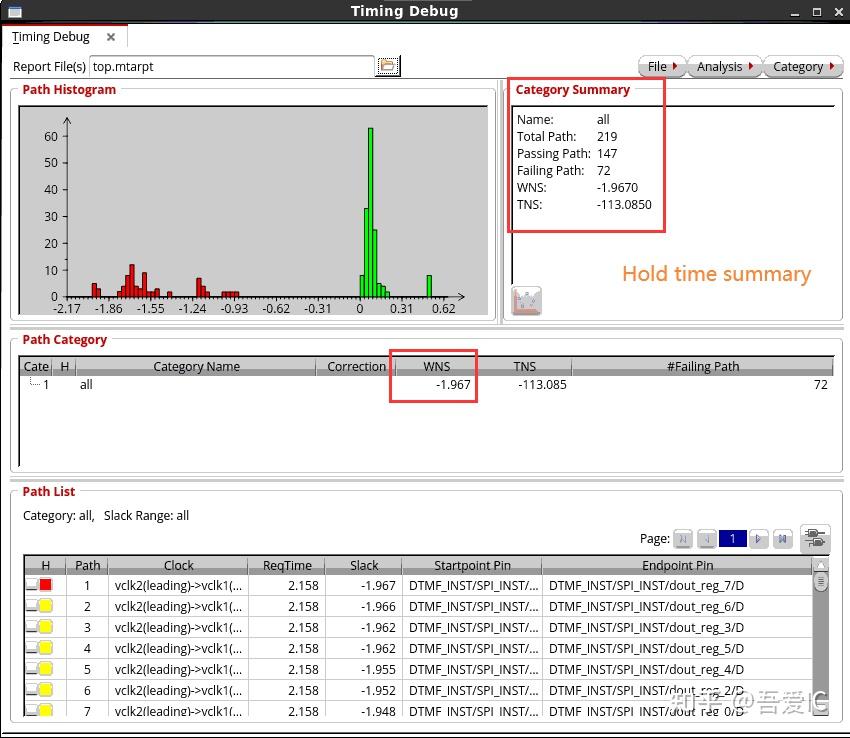Go to next page in Path List
The height and width of the screenshot is (738, 850).
(x=758, y=539)
